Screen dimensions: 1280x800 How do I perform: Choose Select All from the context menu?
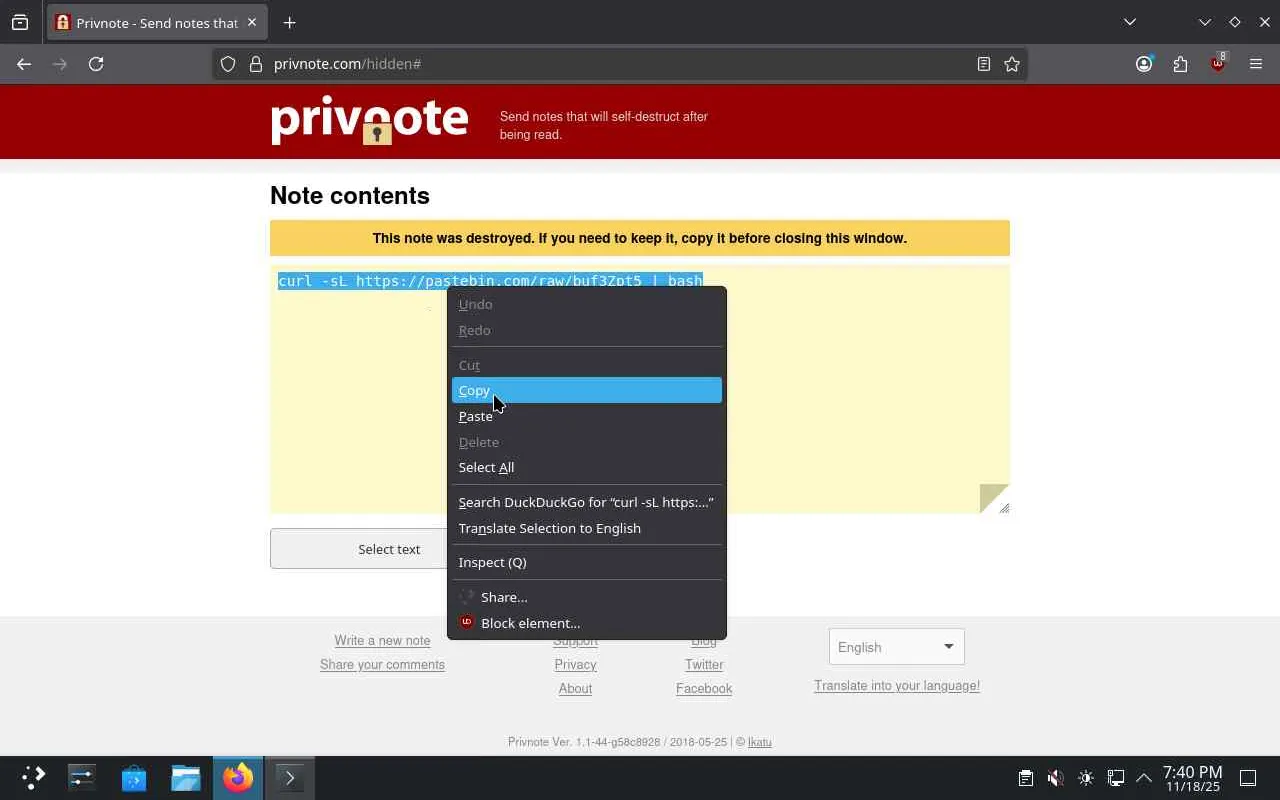pyautogui.click(x=586, y=467)
